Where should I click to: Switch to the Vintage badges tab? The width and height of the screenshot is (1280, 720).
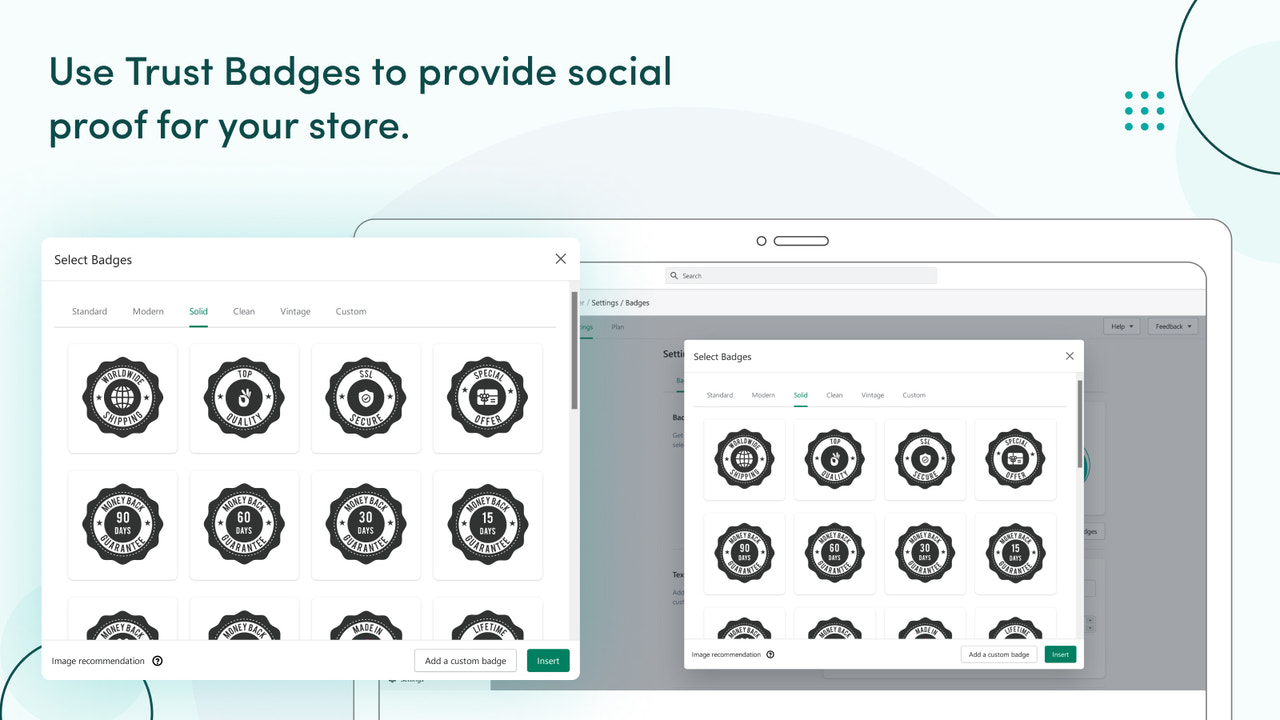point(295,311)
